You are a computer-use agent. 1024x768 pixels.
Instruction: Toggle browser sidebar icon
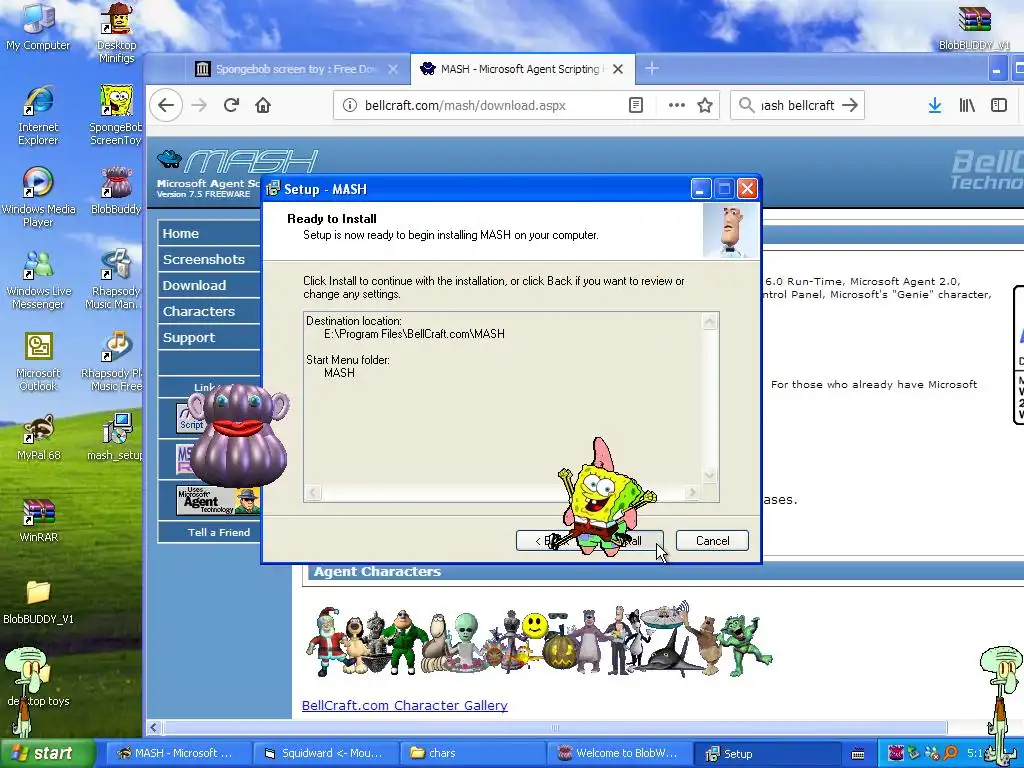pyautogui.click(x=999, y=105)
